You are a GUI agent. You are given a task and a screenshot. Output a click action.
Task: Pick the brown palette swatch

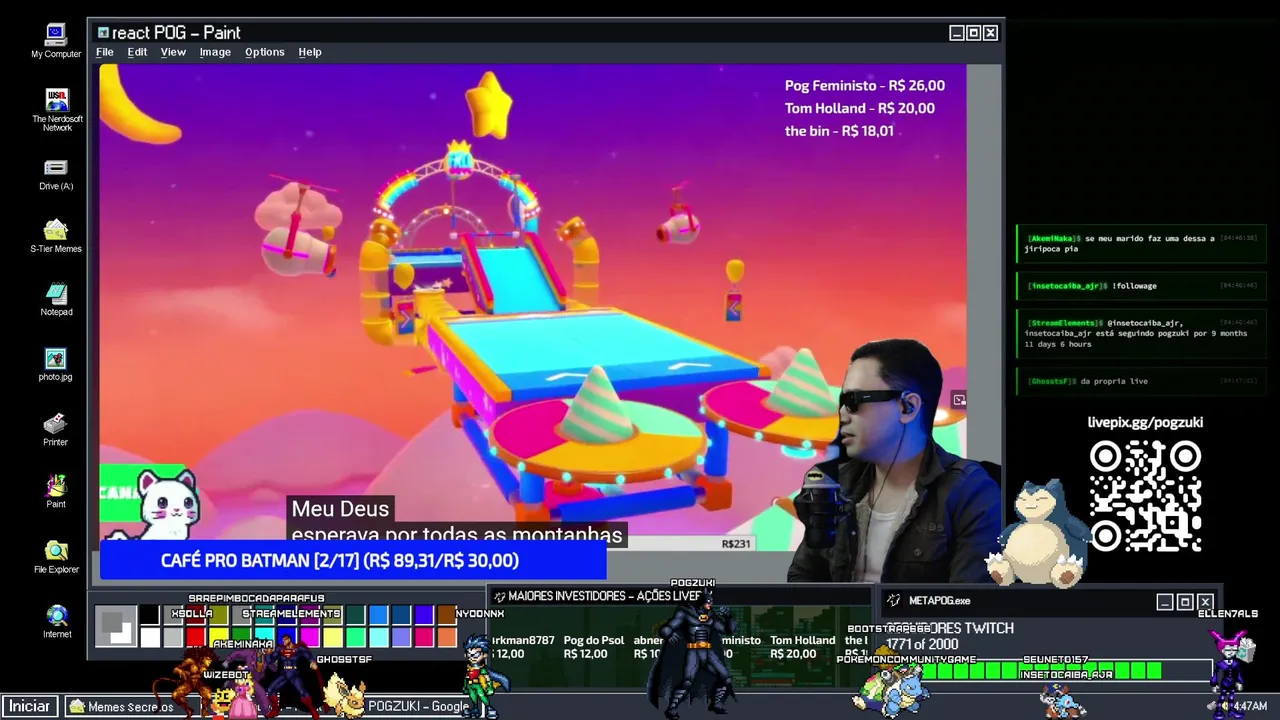point(447,615)
